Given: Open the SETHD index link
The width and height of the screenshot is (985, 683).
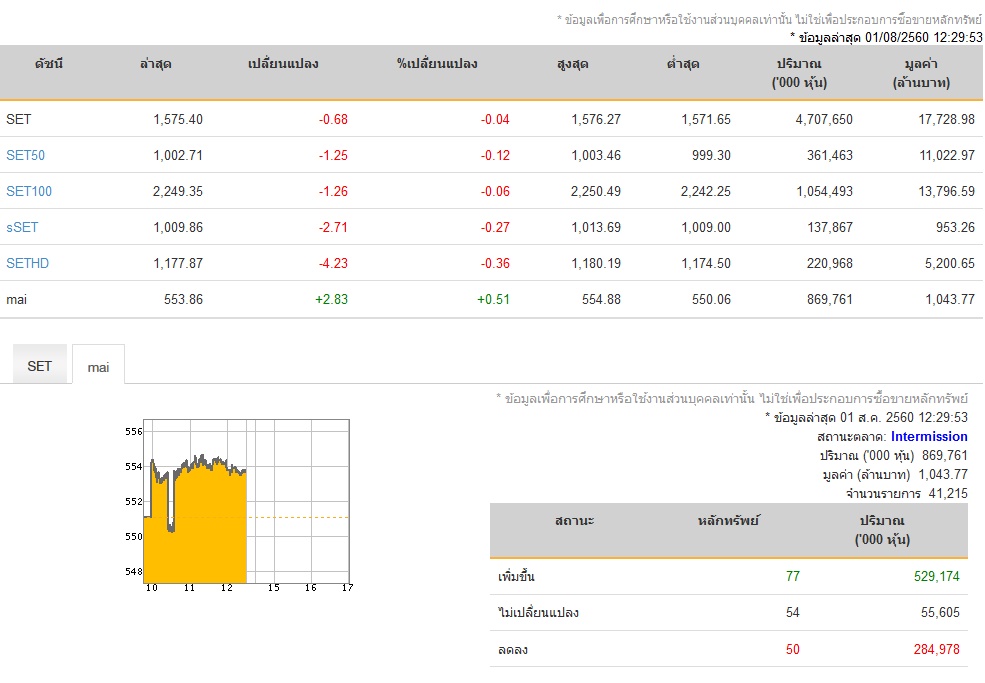Looking at the screenshot, I should click(27, 263).
